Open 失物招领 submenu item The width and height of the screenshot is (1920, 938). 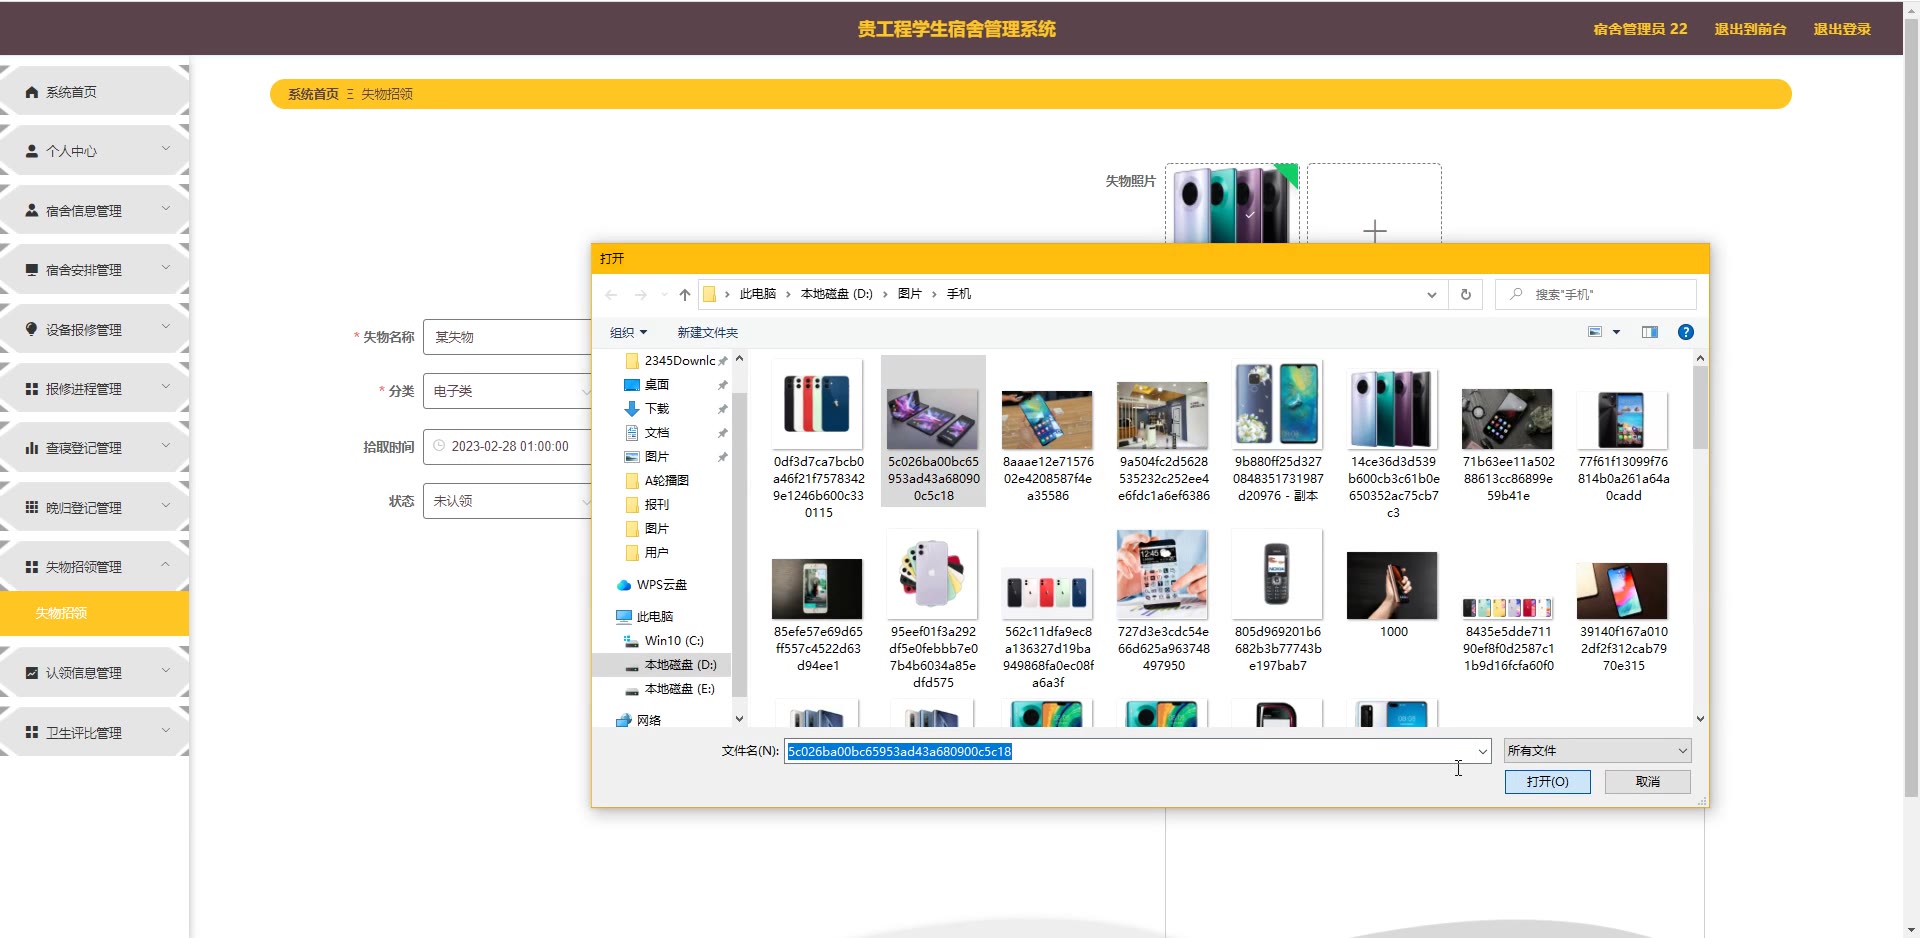click(94, 613)
